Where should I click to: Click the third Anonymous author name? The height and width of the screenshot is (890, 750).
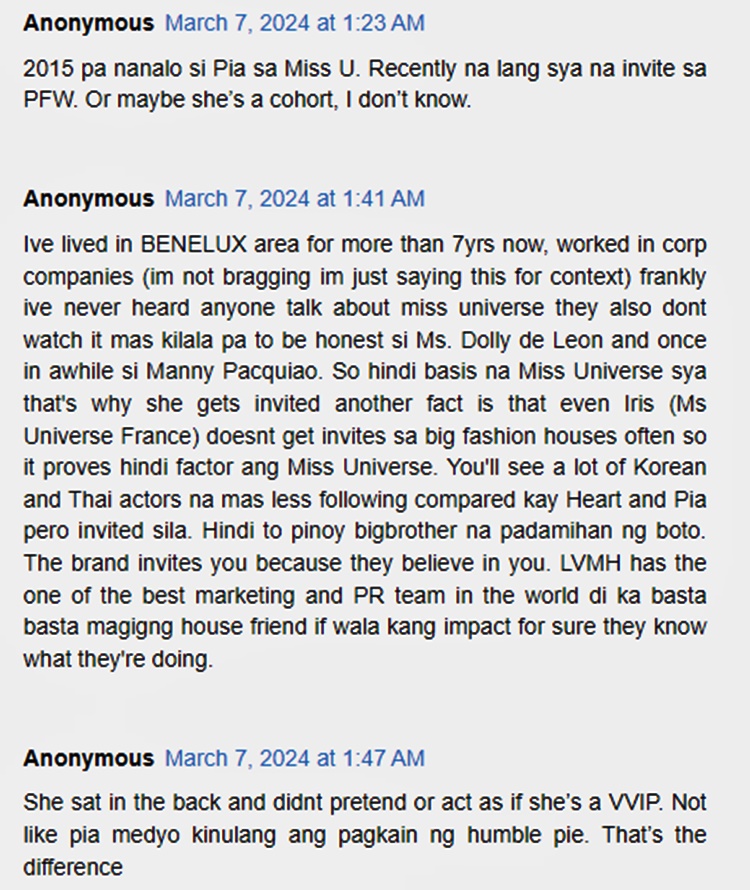tap(89, 758)
